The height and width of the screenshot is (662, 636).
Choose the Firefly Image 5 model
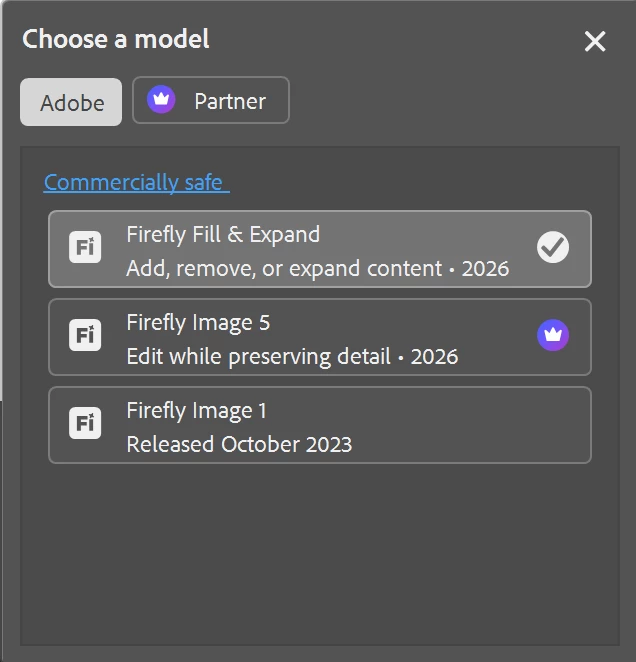pyautogui.click(x=320, y=337)
